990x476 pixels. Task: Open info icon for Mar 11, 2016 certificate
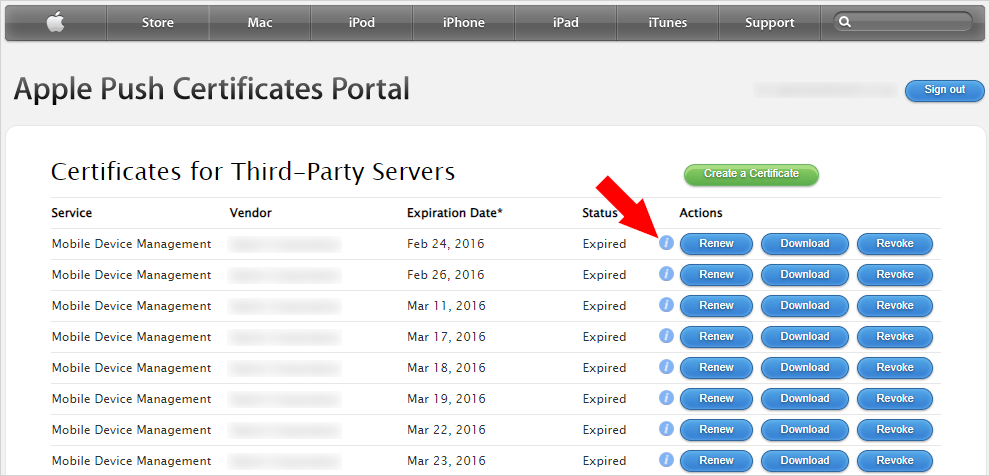[666, 305]
